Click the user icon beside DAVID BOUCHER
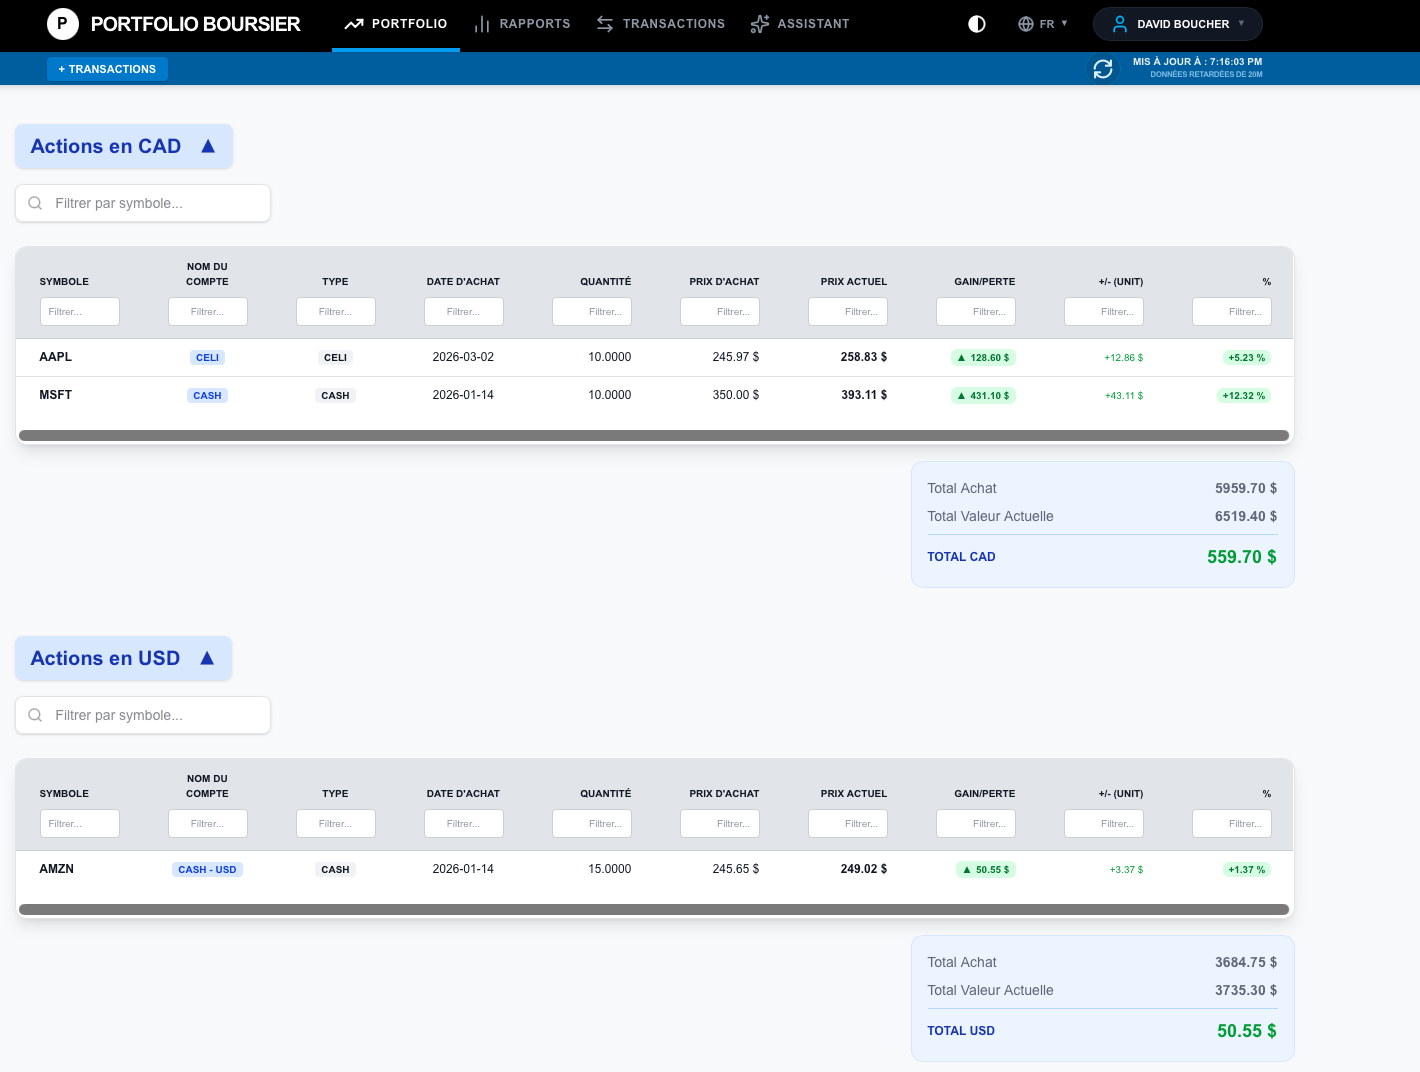 (x=1120, y=23)
